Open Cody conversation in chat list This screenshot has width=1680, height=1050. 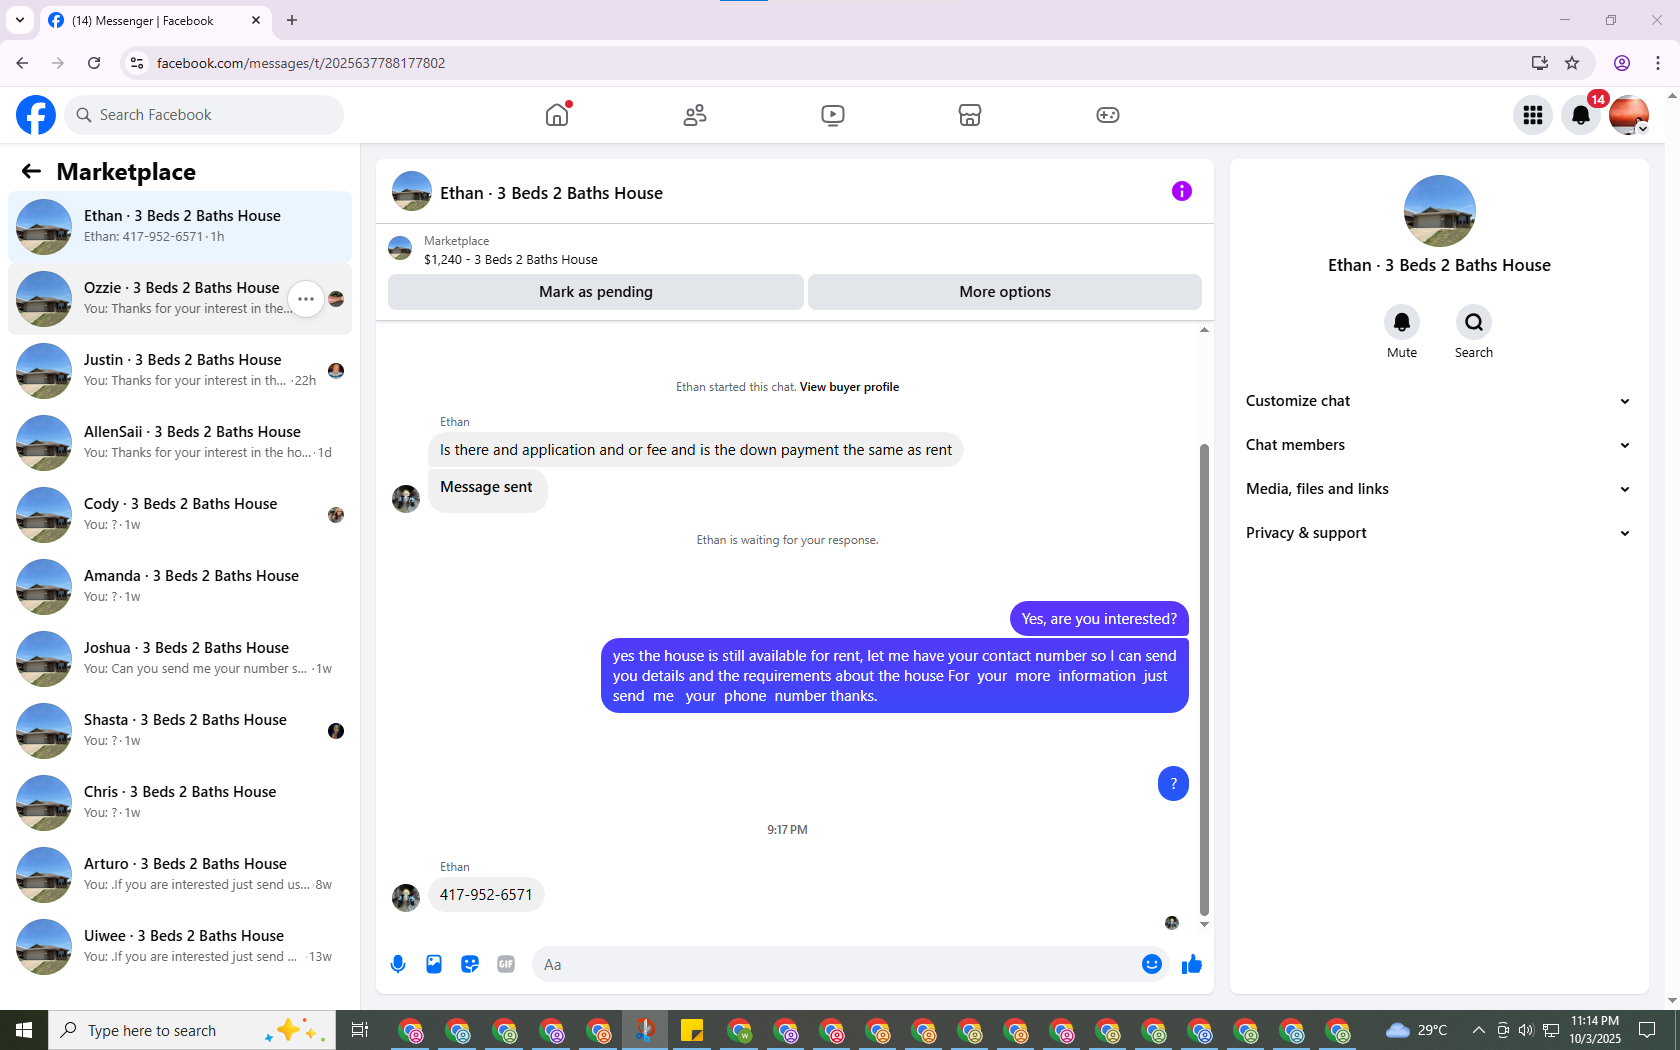click(180, 515)
